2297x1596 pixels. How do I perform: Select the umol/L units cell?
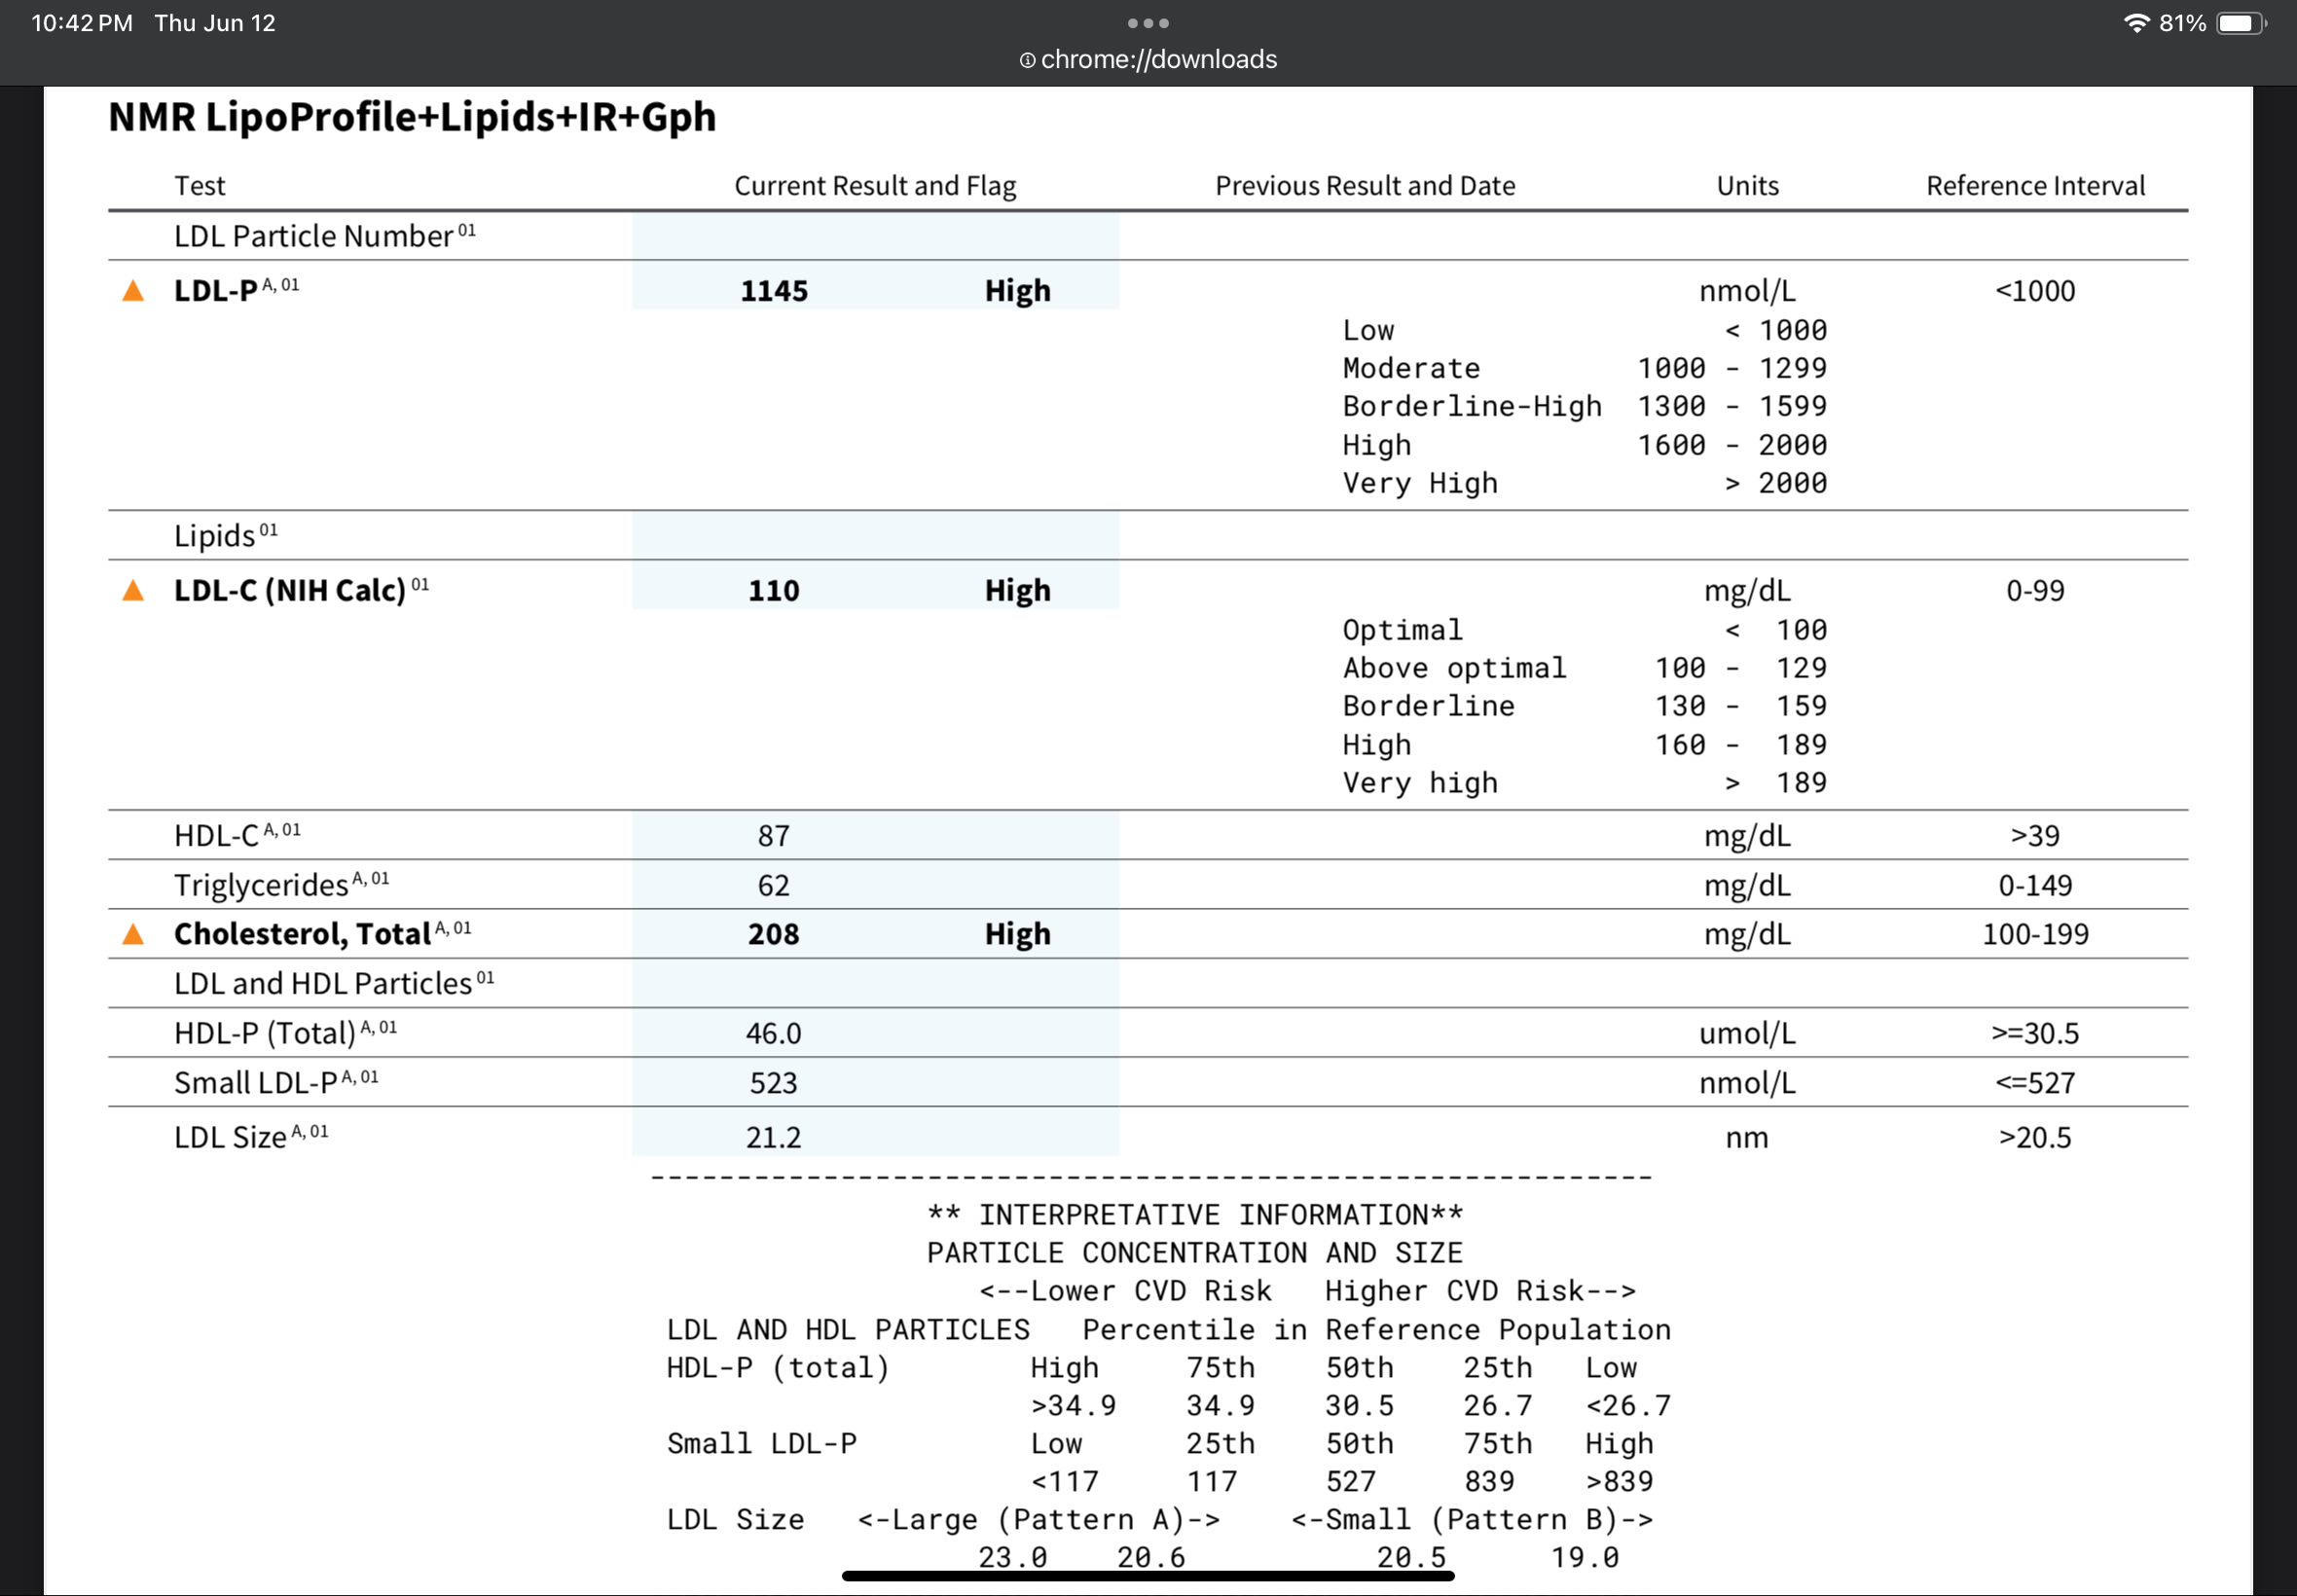(1747, 1034)
